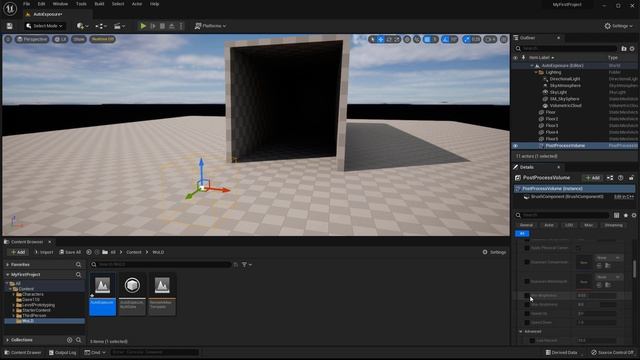Screen dimensions: 640x360
Task: Toggle viewport grid snapping
Action: [427, 39]
